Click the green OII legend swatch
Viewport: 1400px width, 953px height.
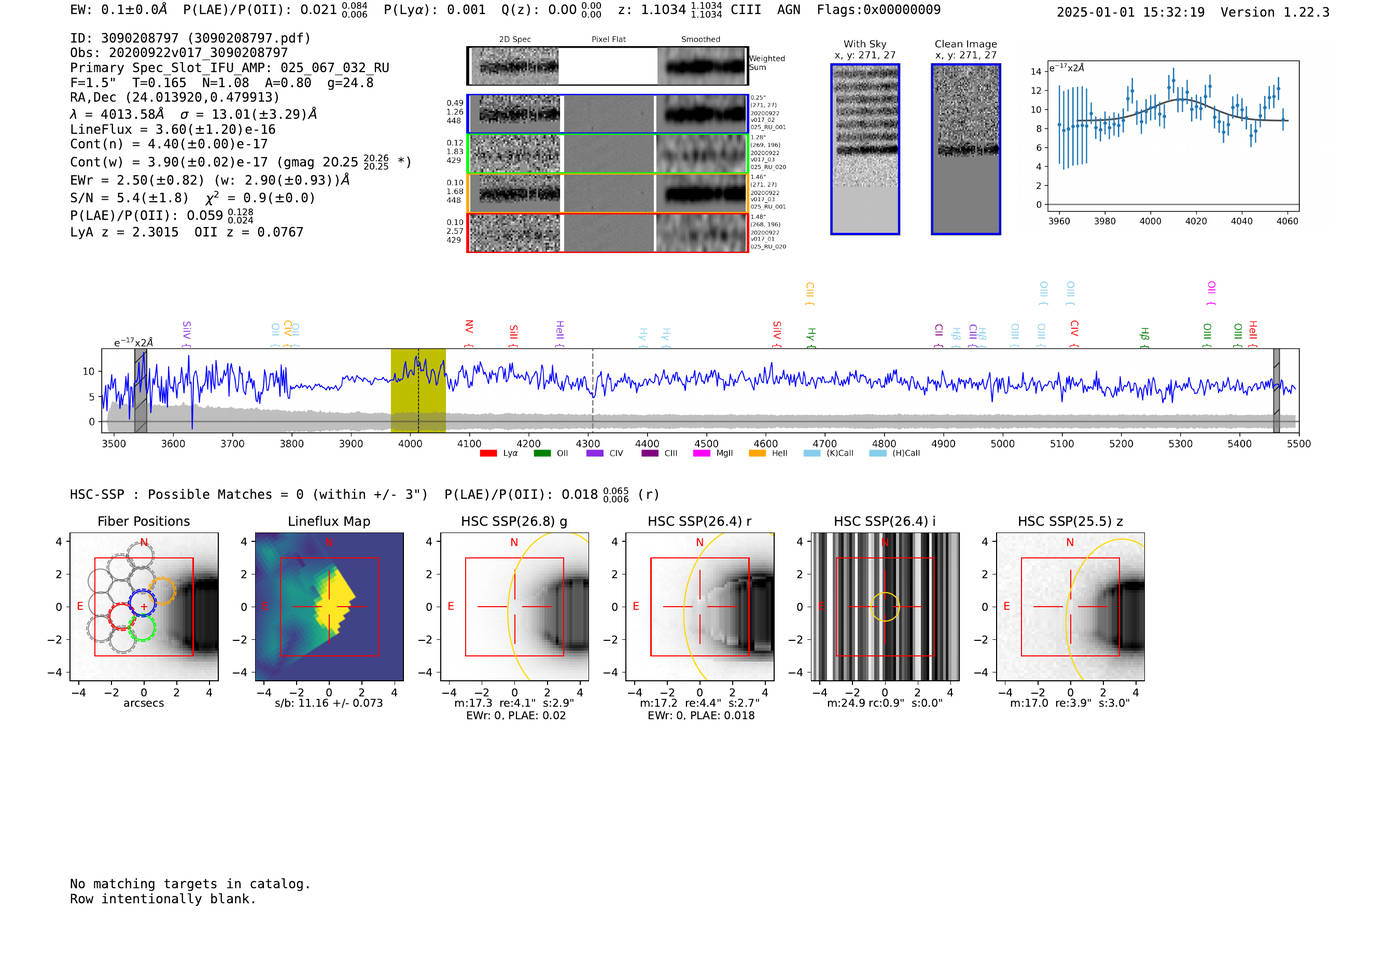542,454
